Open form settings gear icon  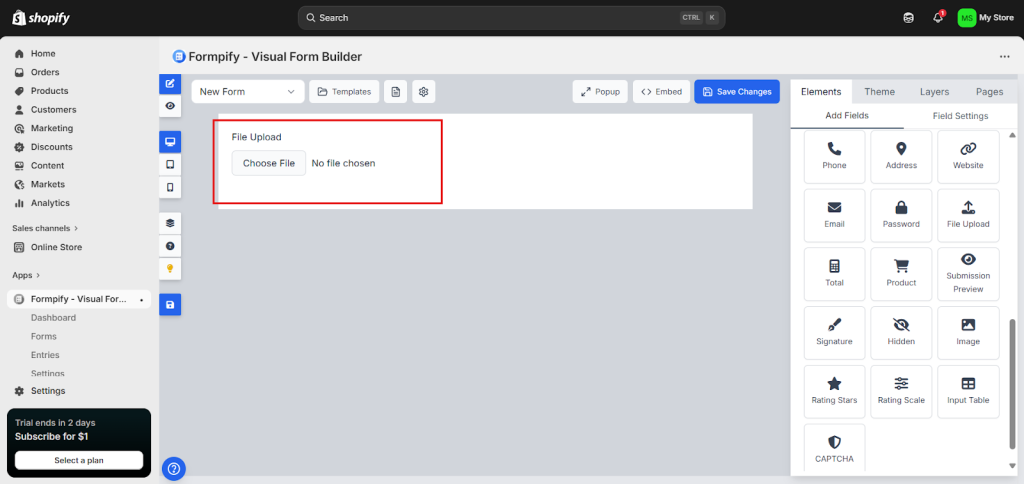click(424, 92)
